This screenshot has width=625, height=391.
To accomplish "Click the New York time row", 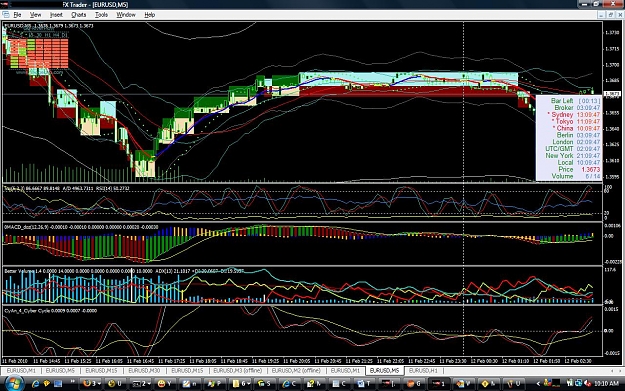I will 572,156.
